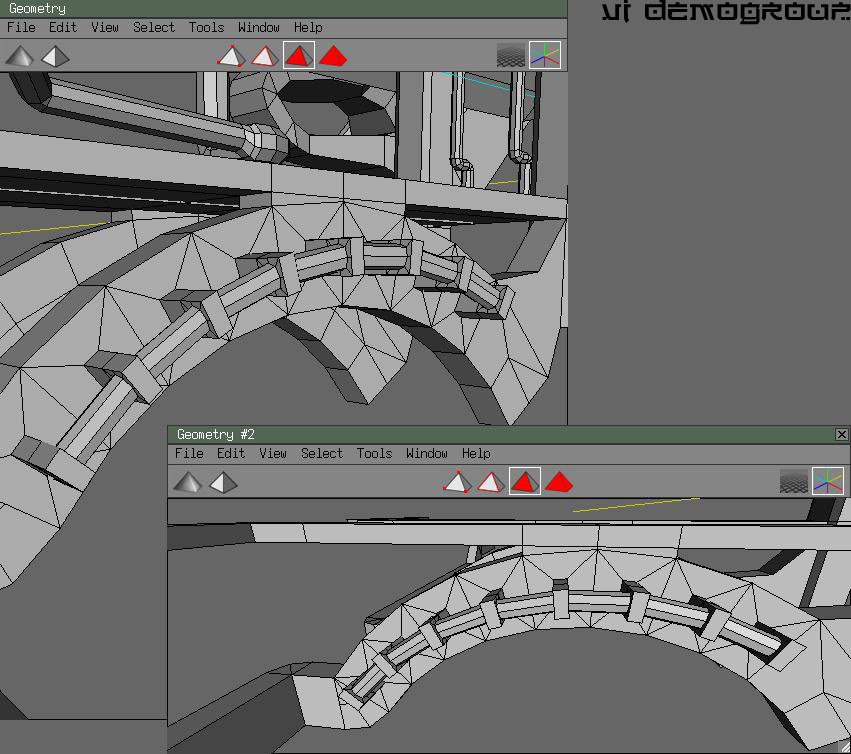Open File menu in Geometry window
The height and width of the screenshot is (754, 851).
[x=20, y=27]
